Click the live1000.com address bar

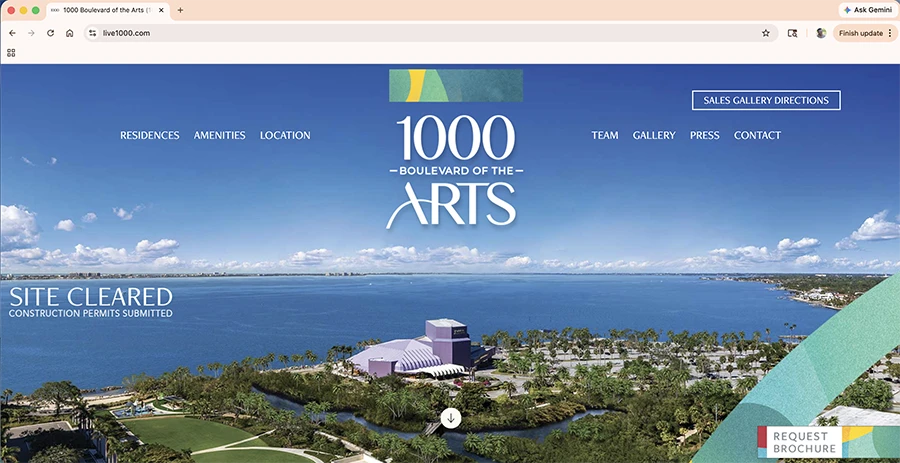(430, 33)
